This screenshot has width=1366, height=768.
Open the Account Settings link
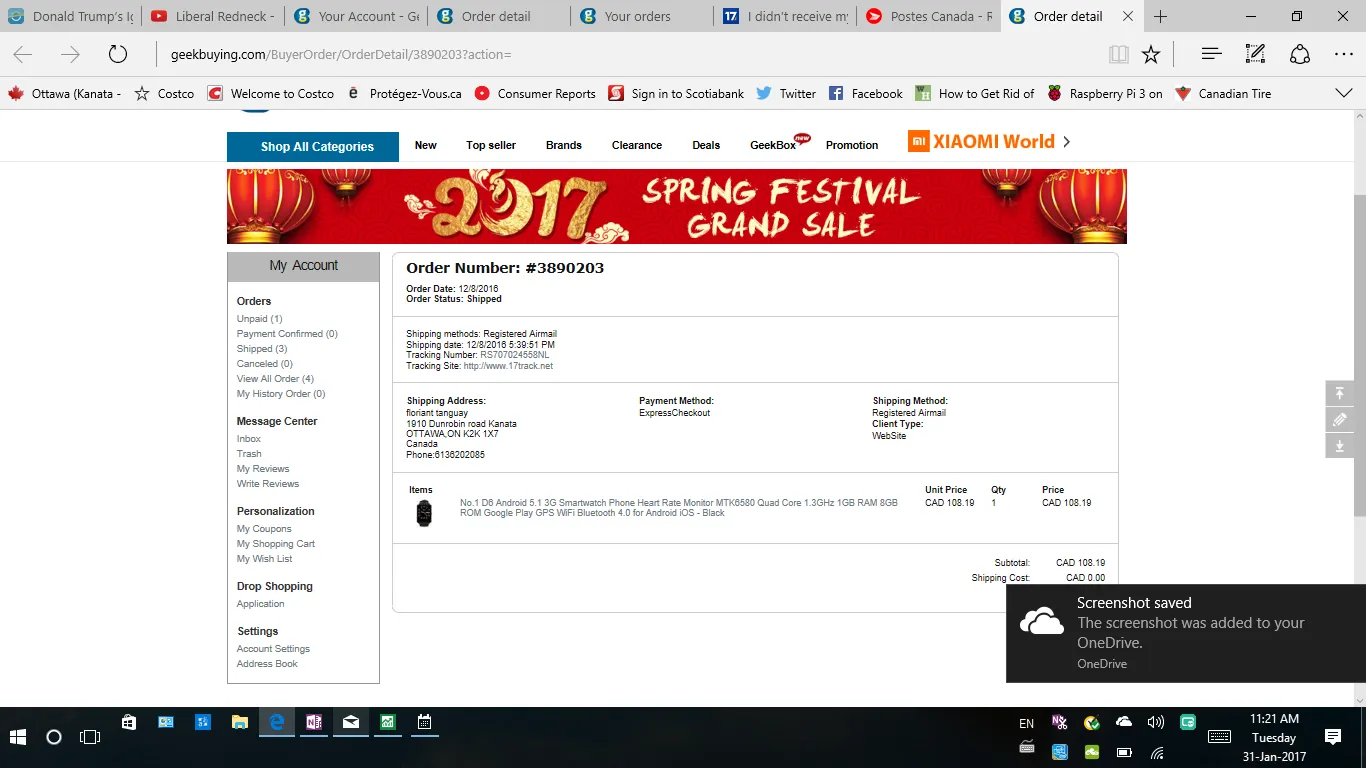(273, 649)
